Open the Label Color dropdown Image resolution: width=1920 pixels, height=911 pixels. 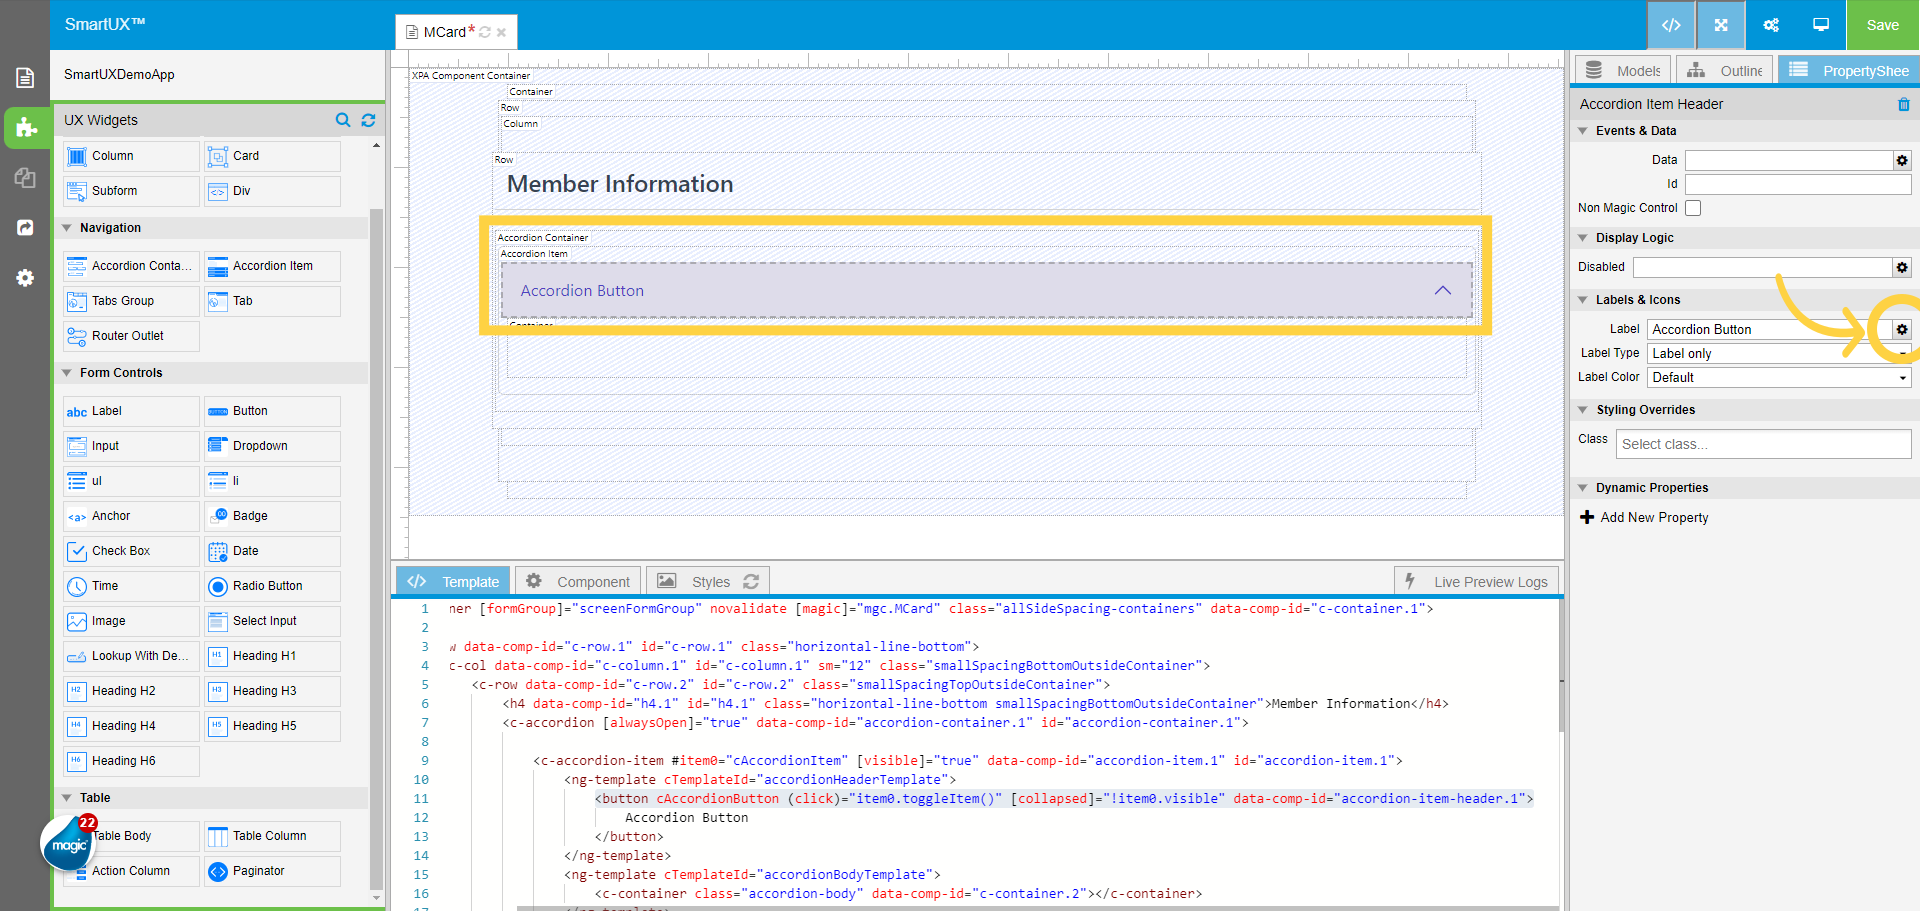1779,377
